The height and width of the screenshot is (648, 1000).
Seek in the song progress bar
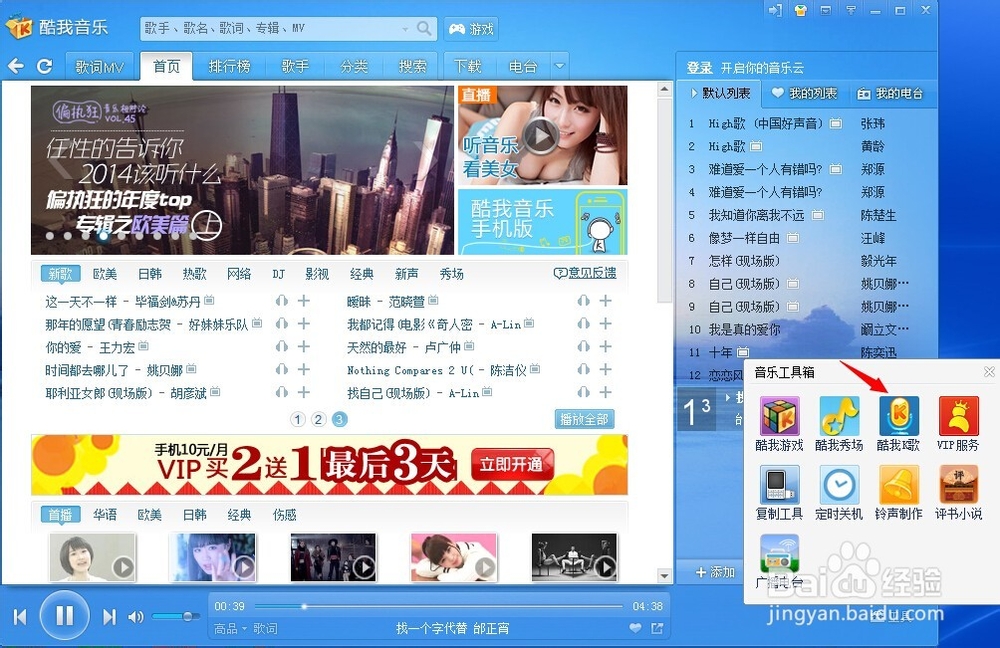point(439,606)
